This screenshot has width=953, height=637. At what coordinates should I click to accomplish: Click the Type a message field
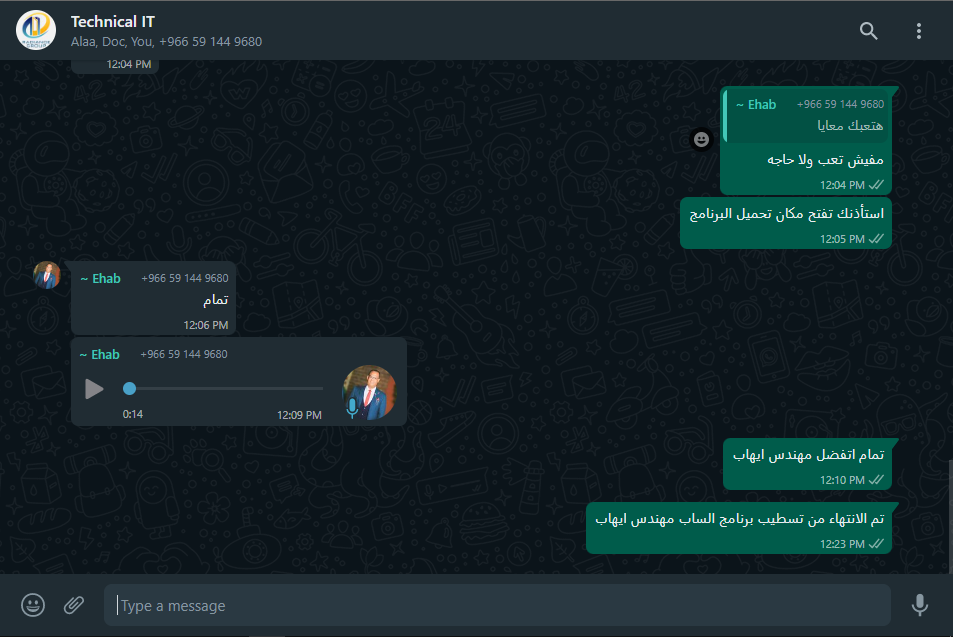497,605
